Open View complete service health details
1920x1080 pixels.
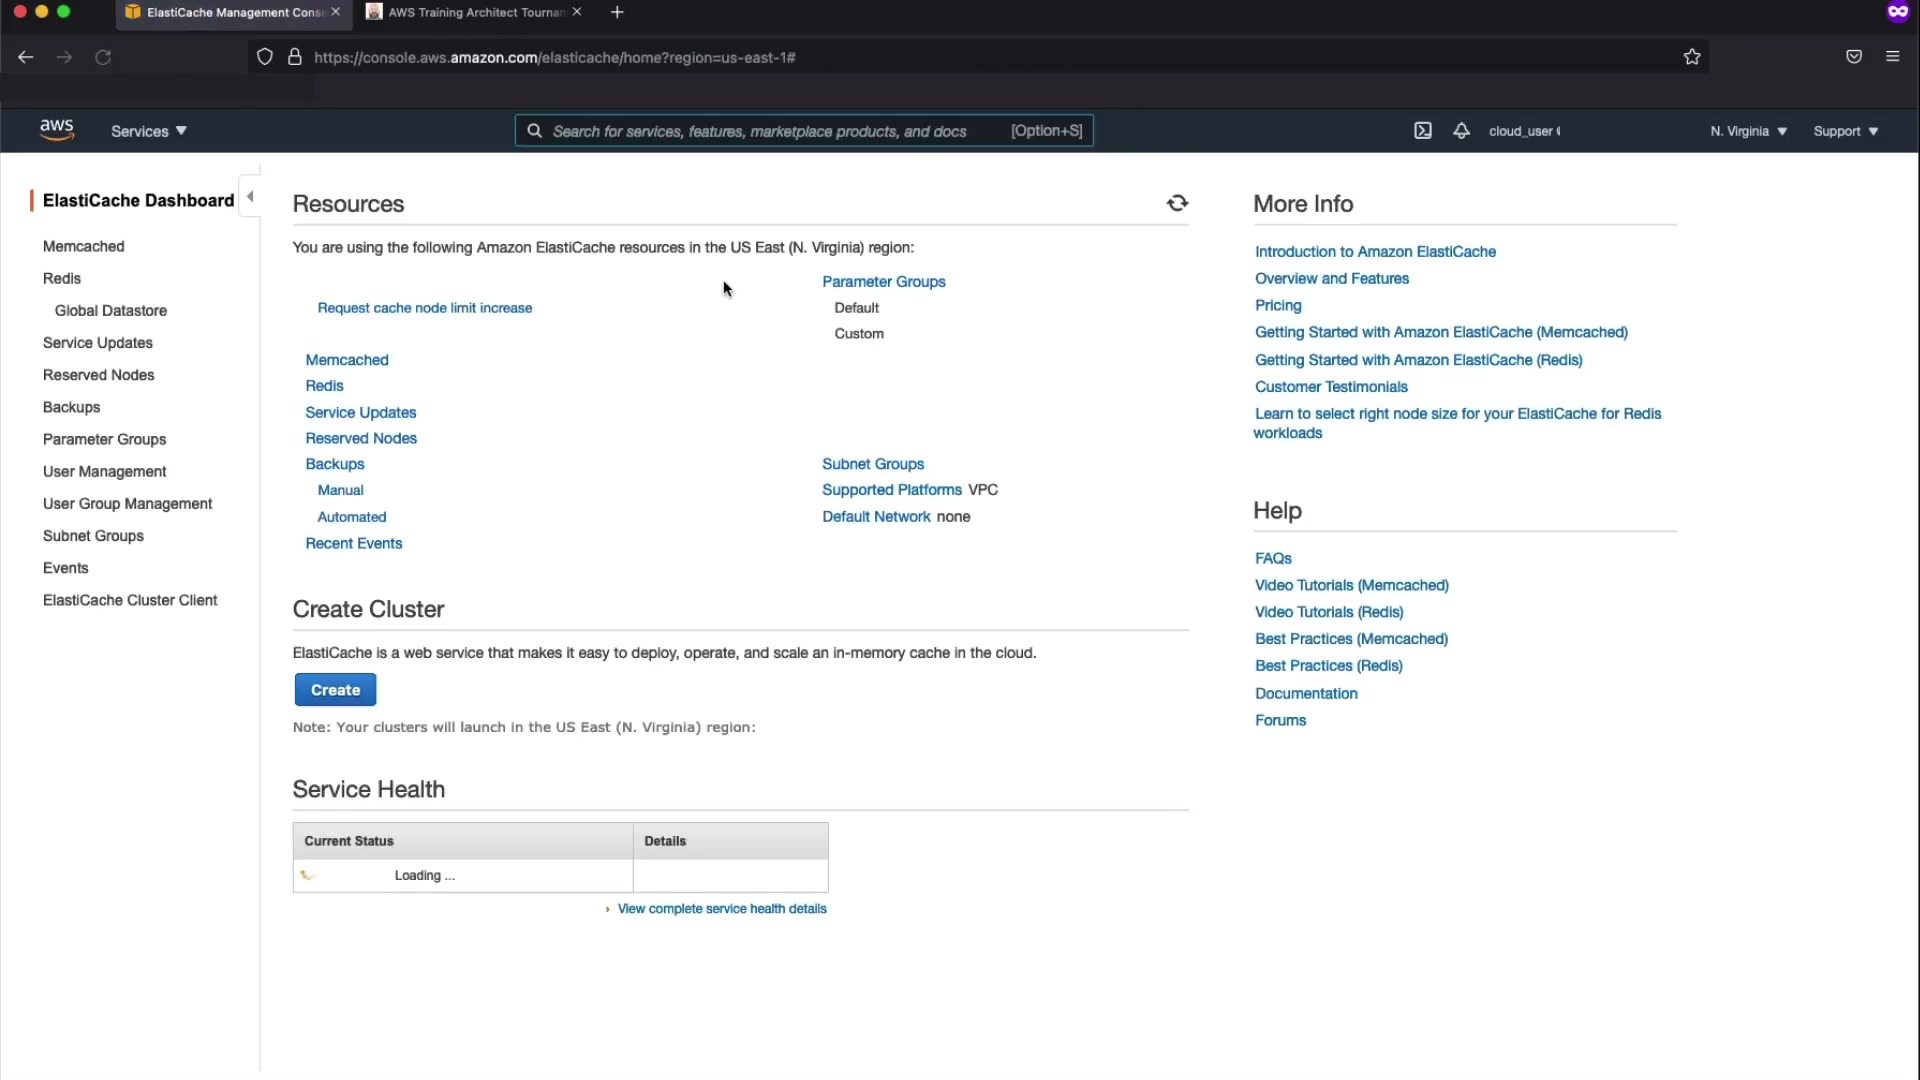coord(721,909)
